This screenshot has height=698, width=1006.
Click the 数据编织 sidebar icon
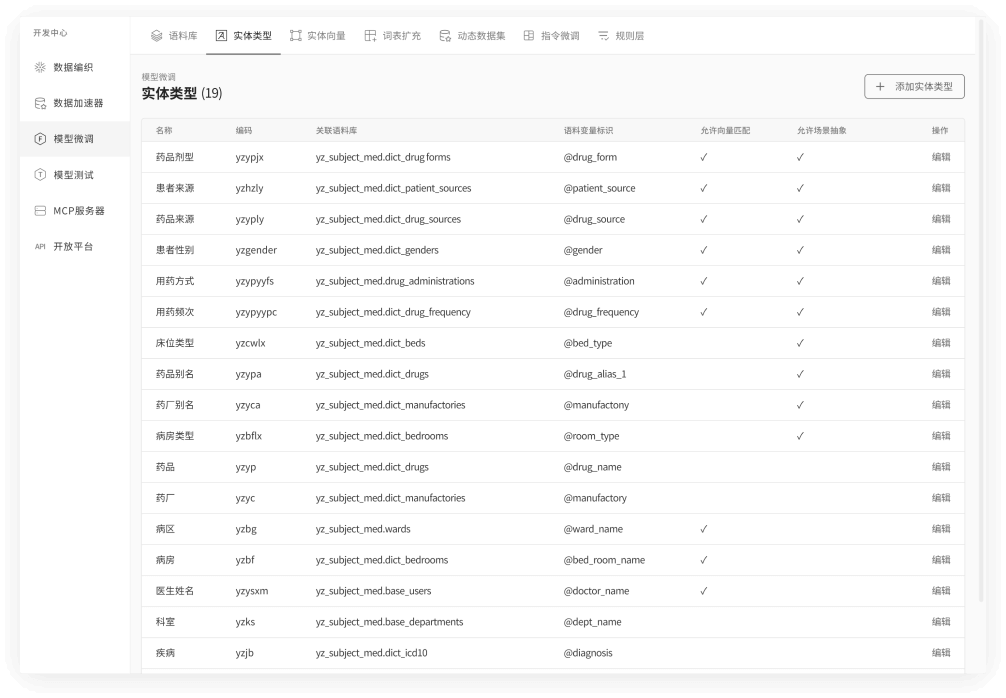pyautogui.click(x=40, y=67)
